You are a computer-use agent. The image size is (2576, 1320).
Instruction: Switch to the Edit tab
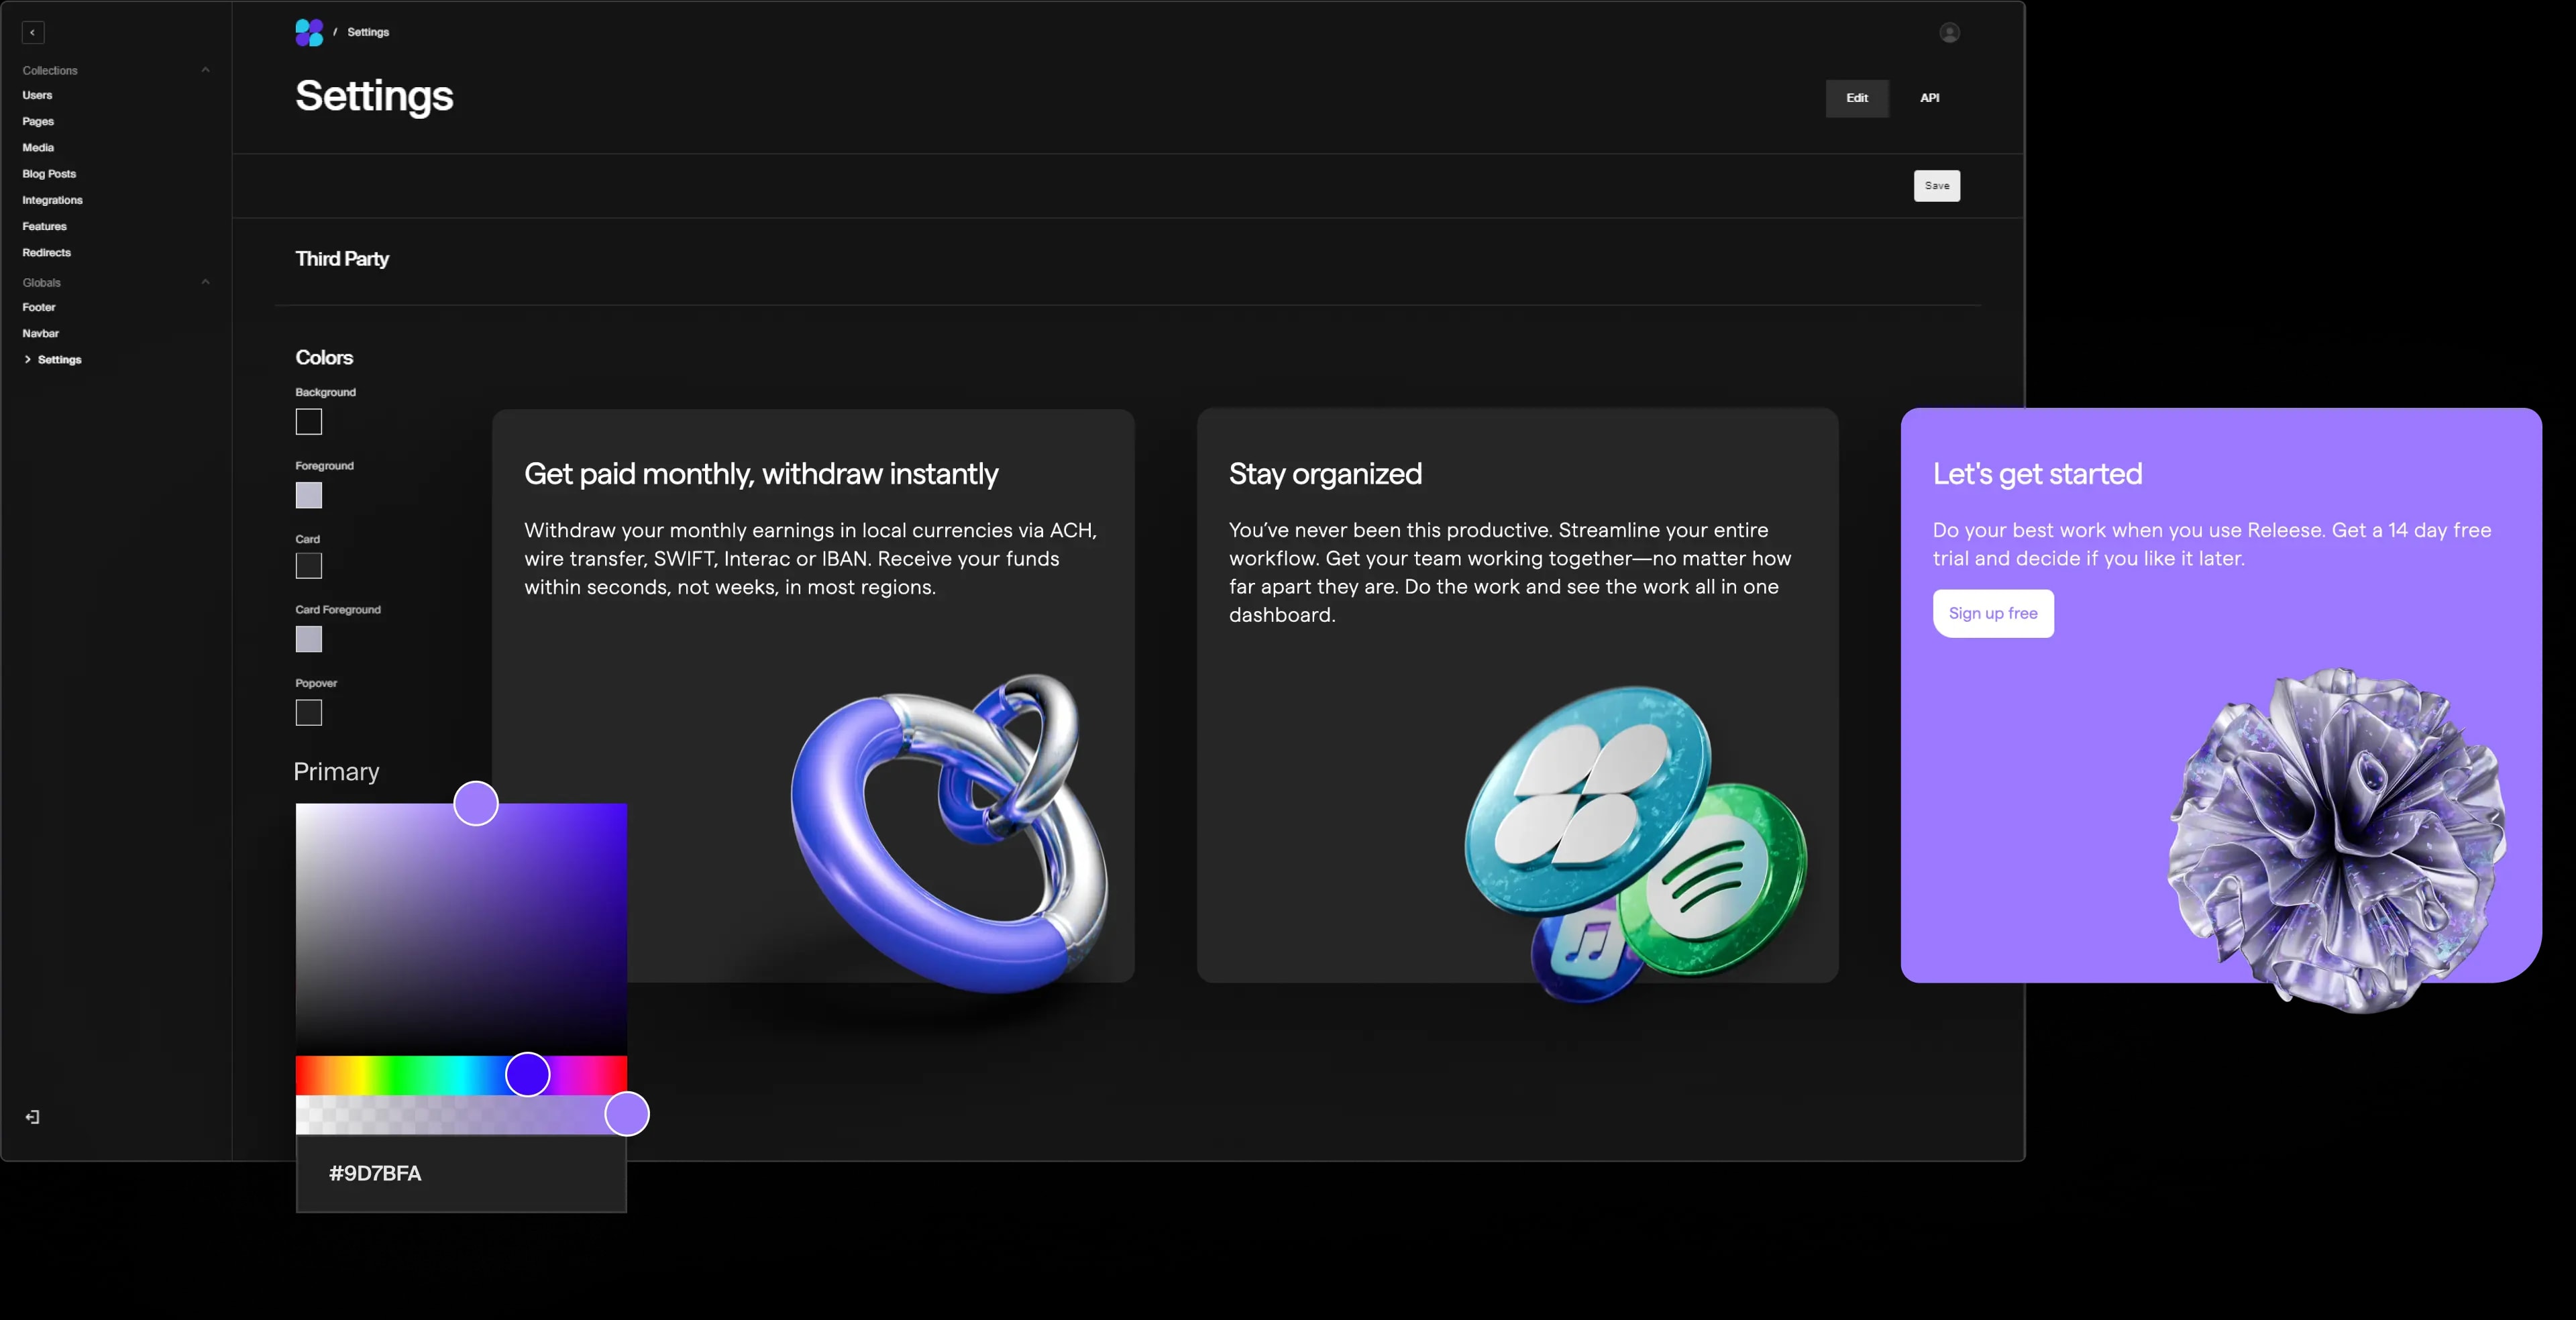click(x=1857, y=98)
